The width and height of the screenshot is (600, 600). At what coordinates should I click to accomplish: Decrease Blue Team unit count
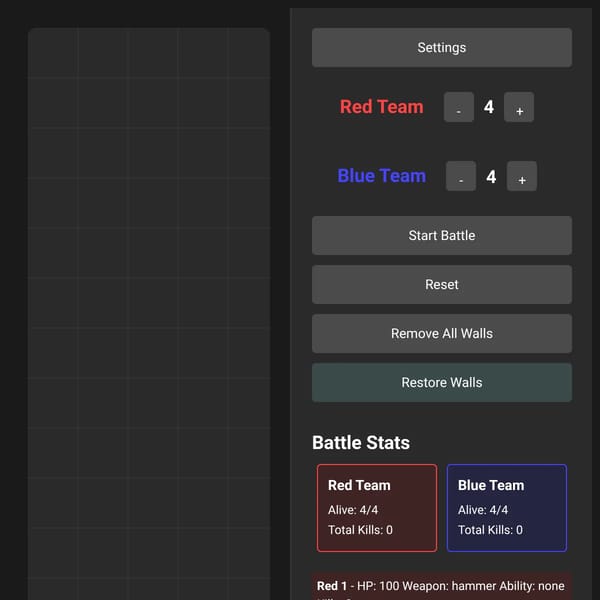pos(461,176)
